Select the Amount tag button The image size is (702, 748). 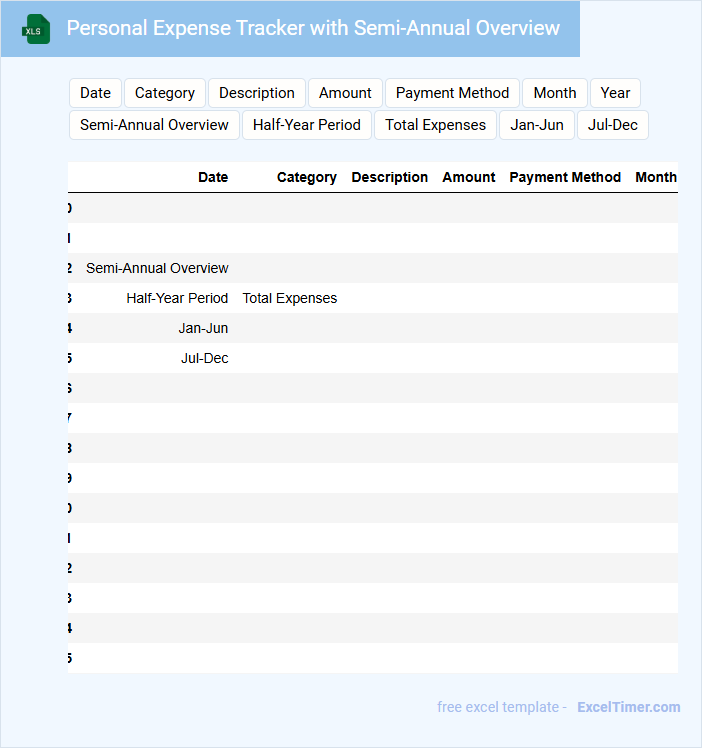[345, 93]
